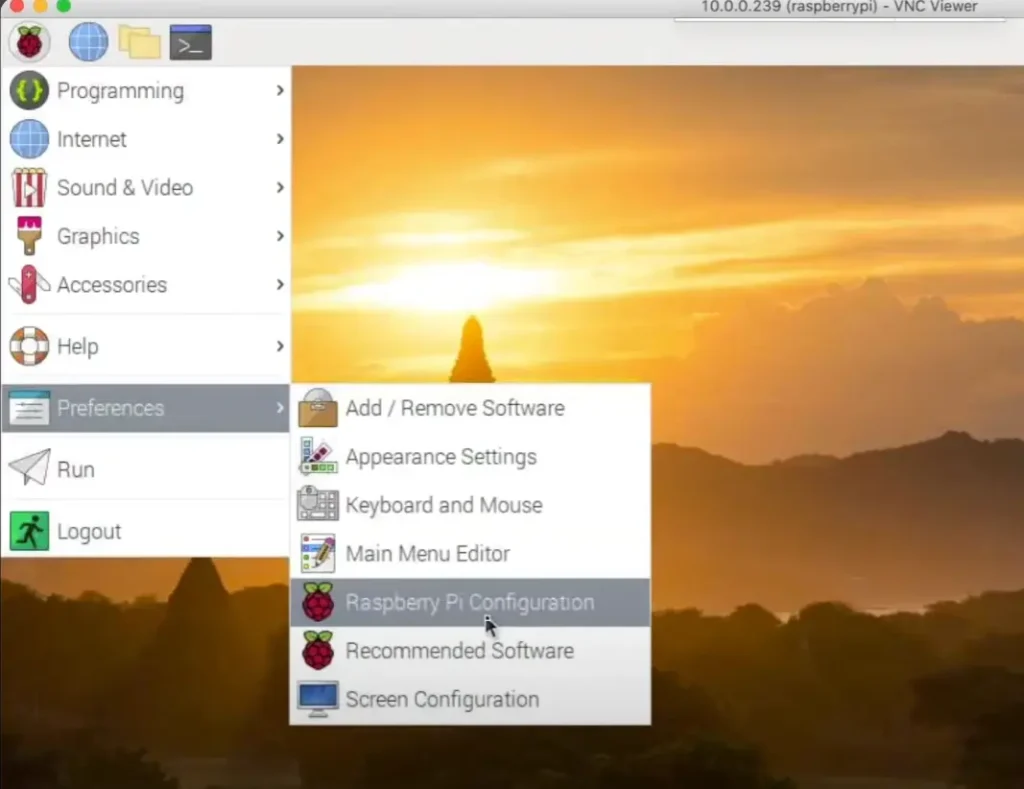Open the Accessories menu entry
Image resolution: width=1024 pixels, height=789 pixels.
[146, 285]
